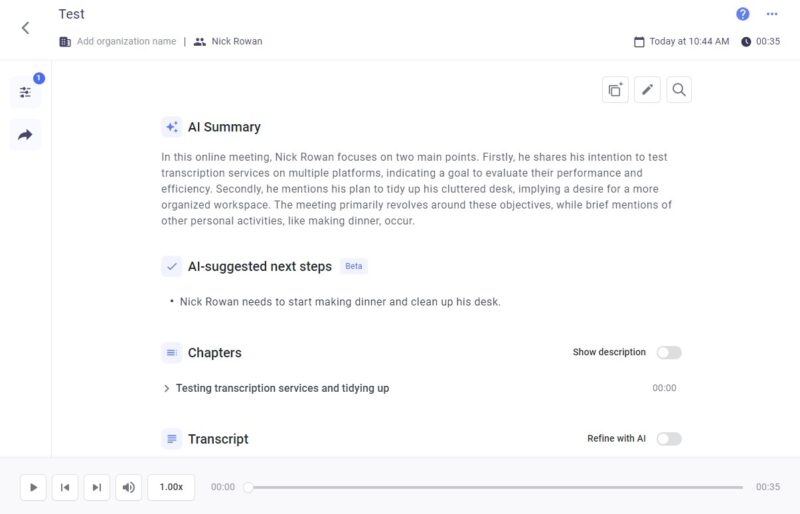This screenshot has height=514, width=800.
Task: Click the meeting title Test
Action: [72, 14]
